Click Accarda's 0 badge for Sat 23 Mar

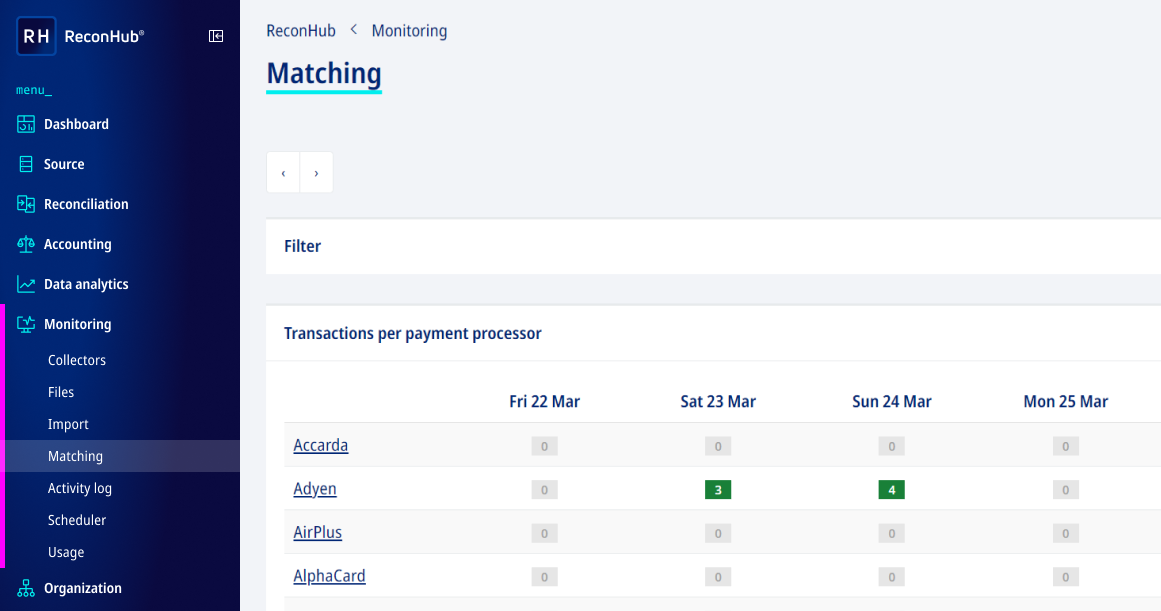tap(718, 446)
